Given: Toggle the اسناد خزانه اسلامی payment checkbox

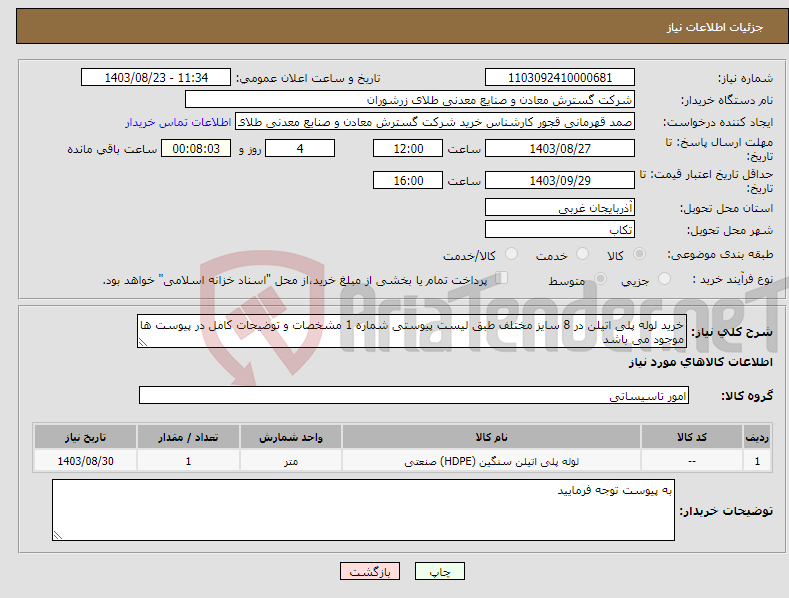Looking at the screenshot, I should click(x=502, y=278).
